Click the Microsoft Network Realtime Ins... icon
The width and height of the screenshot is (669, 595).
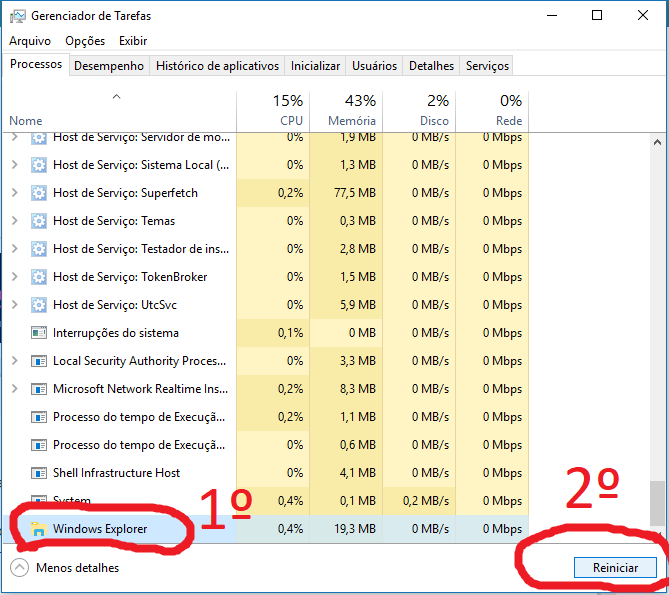[x=39, y=389]
